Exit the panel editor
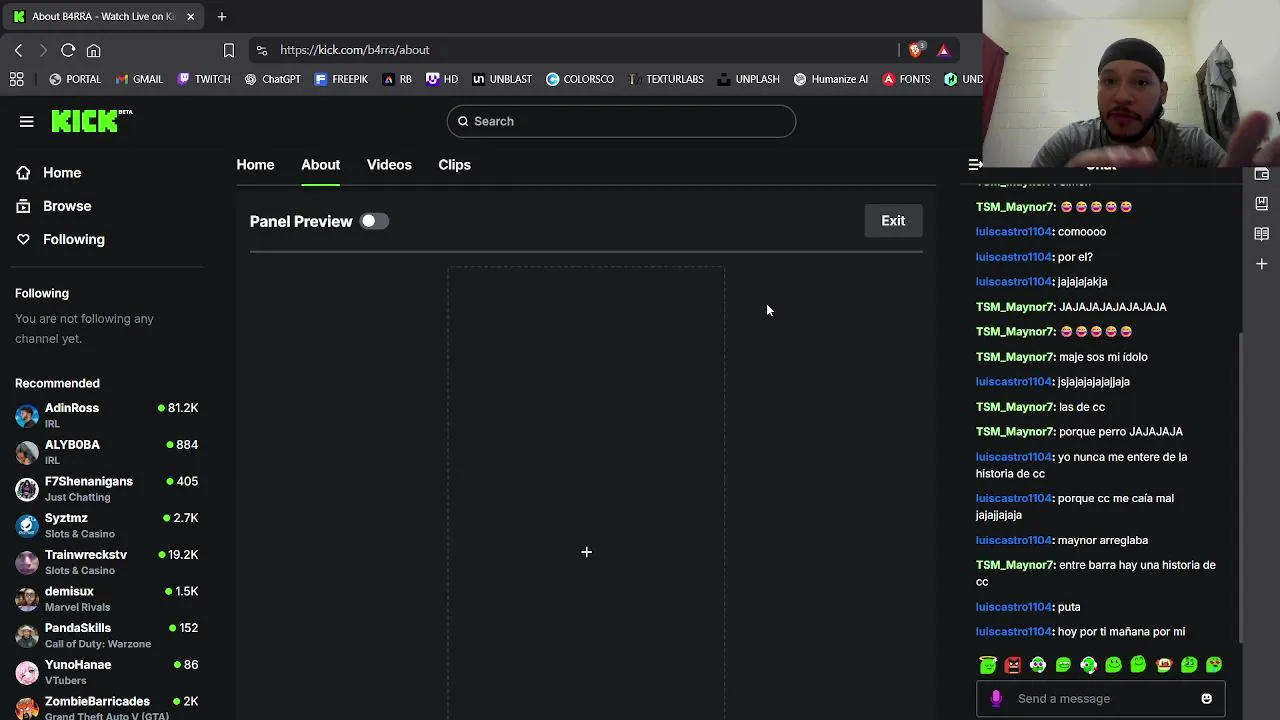This screenshot has height=720, width=1280. (x=893, y=221)
